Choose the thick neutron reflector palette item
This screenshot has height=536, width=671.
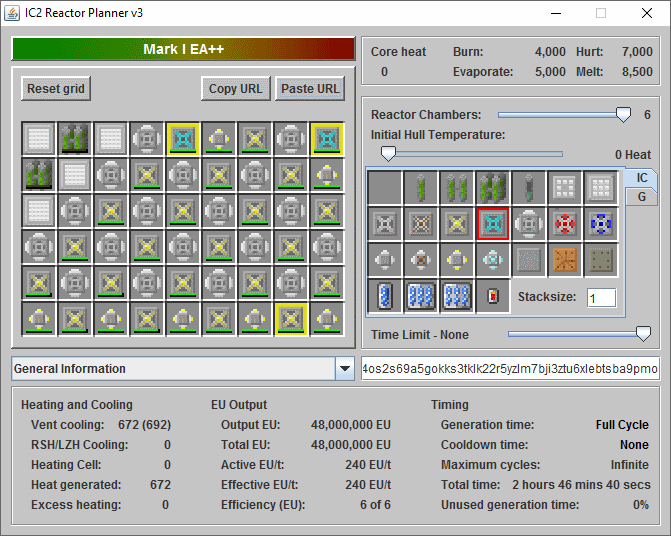point(600,187)
